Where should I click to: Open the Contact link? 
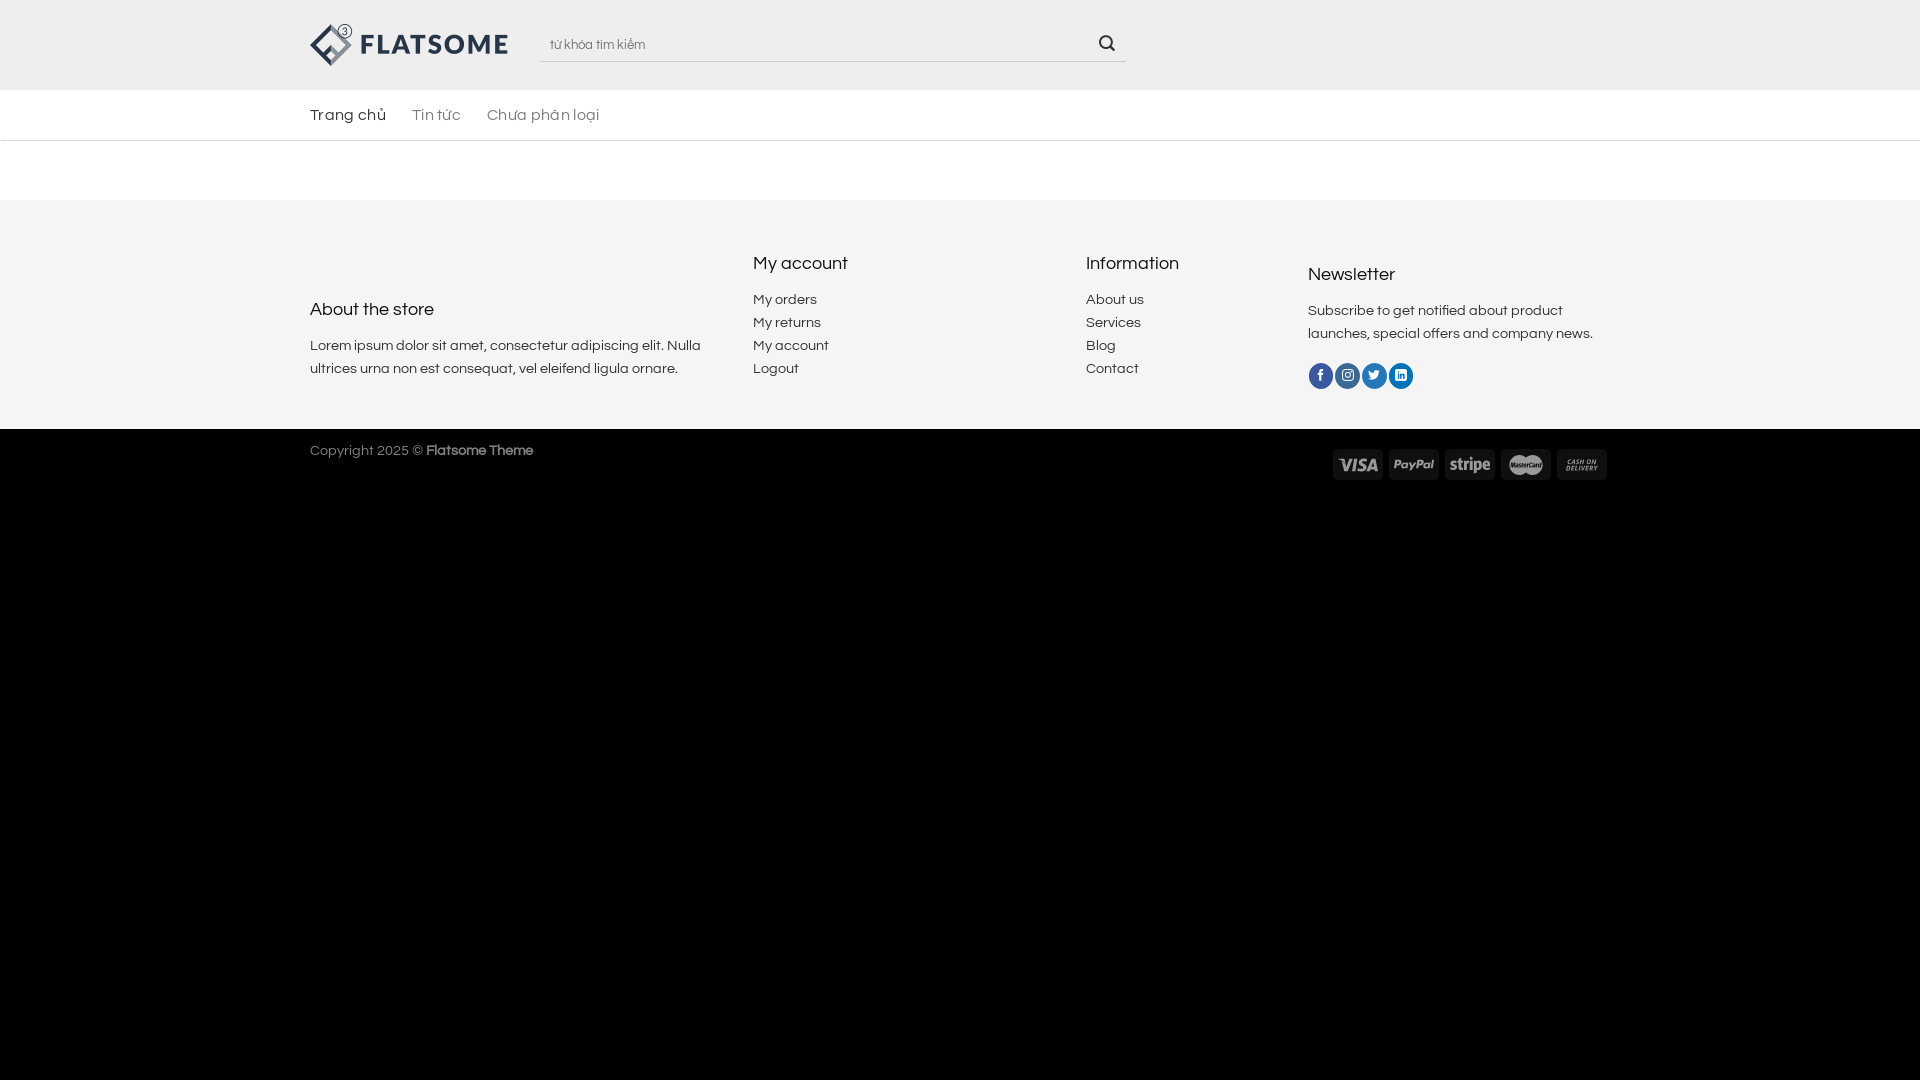(x=1112, y=369)
